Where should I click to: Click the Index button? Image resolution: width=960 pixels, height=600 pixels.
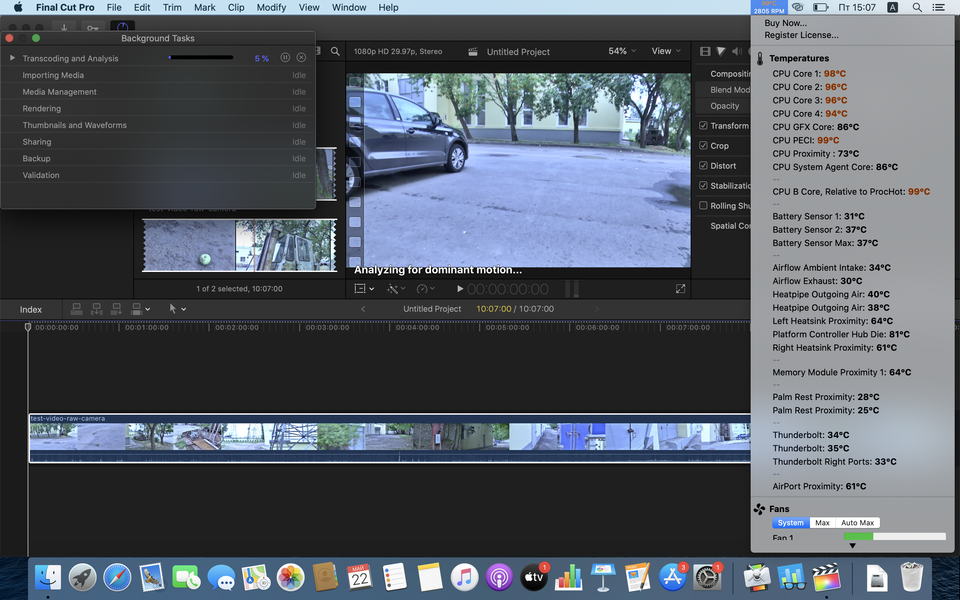(x=31, y=309)
